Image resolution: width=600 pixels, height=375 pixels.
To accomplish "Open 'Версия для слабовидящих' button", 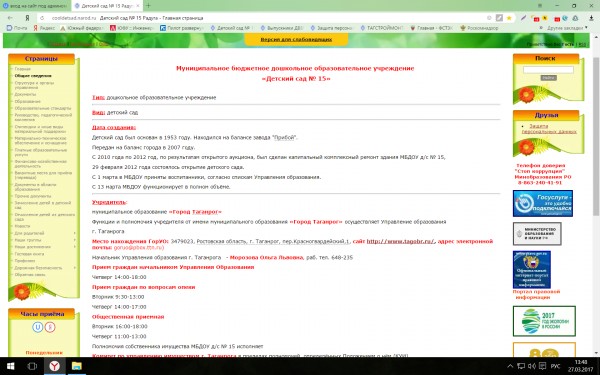I will pos(296,39).
